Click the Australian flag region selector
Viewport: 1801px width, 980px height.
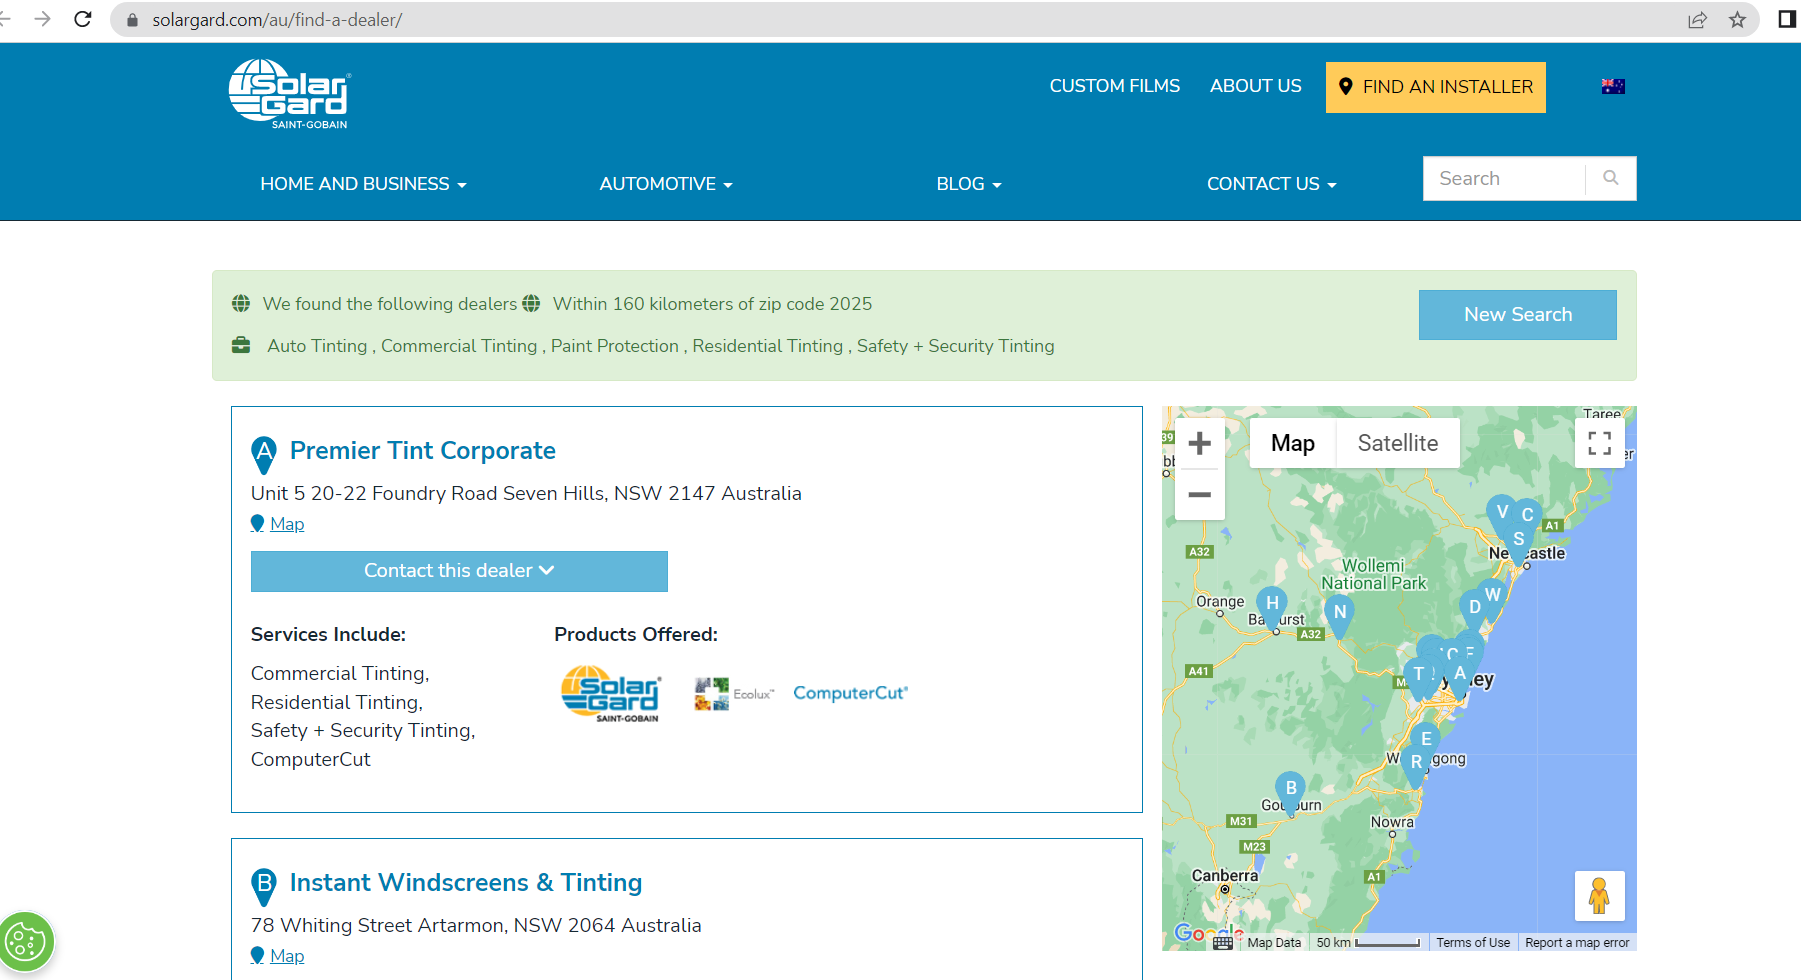click(1613, 87)
